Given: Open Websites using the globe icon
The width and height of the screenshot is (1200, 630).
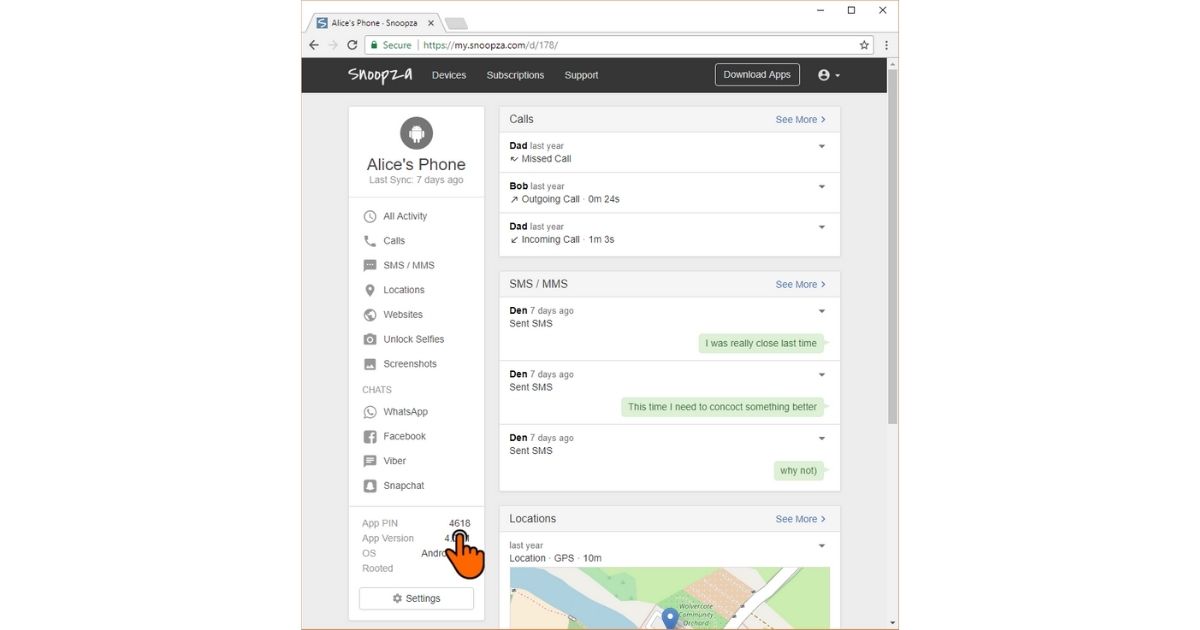Looking at the screenshot, I should 370,315.
